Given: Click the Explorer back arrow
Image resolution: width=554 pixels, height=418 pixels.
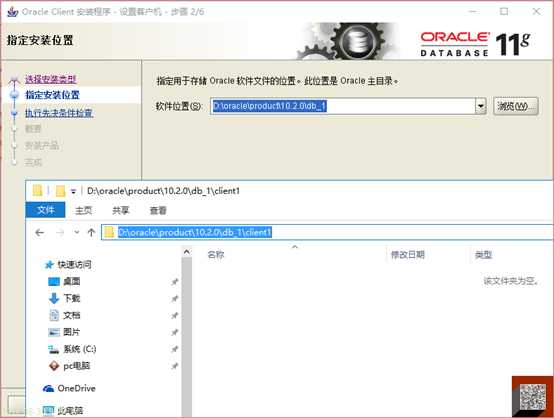Looking at the screenshot, I should (x=40, y=232).
